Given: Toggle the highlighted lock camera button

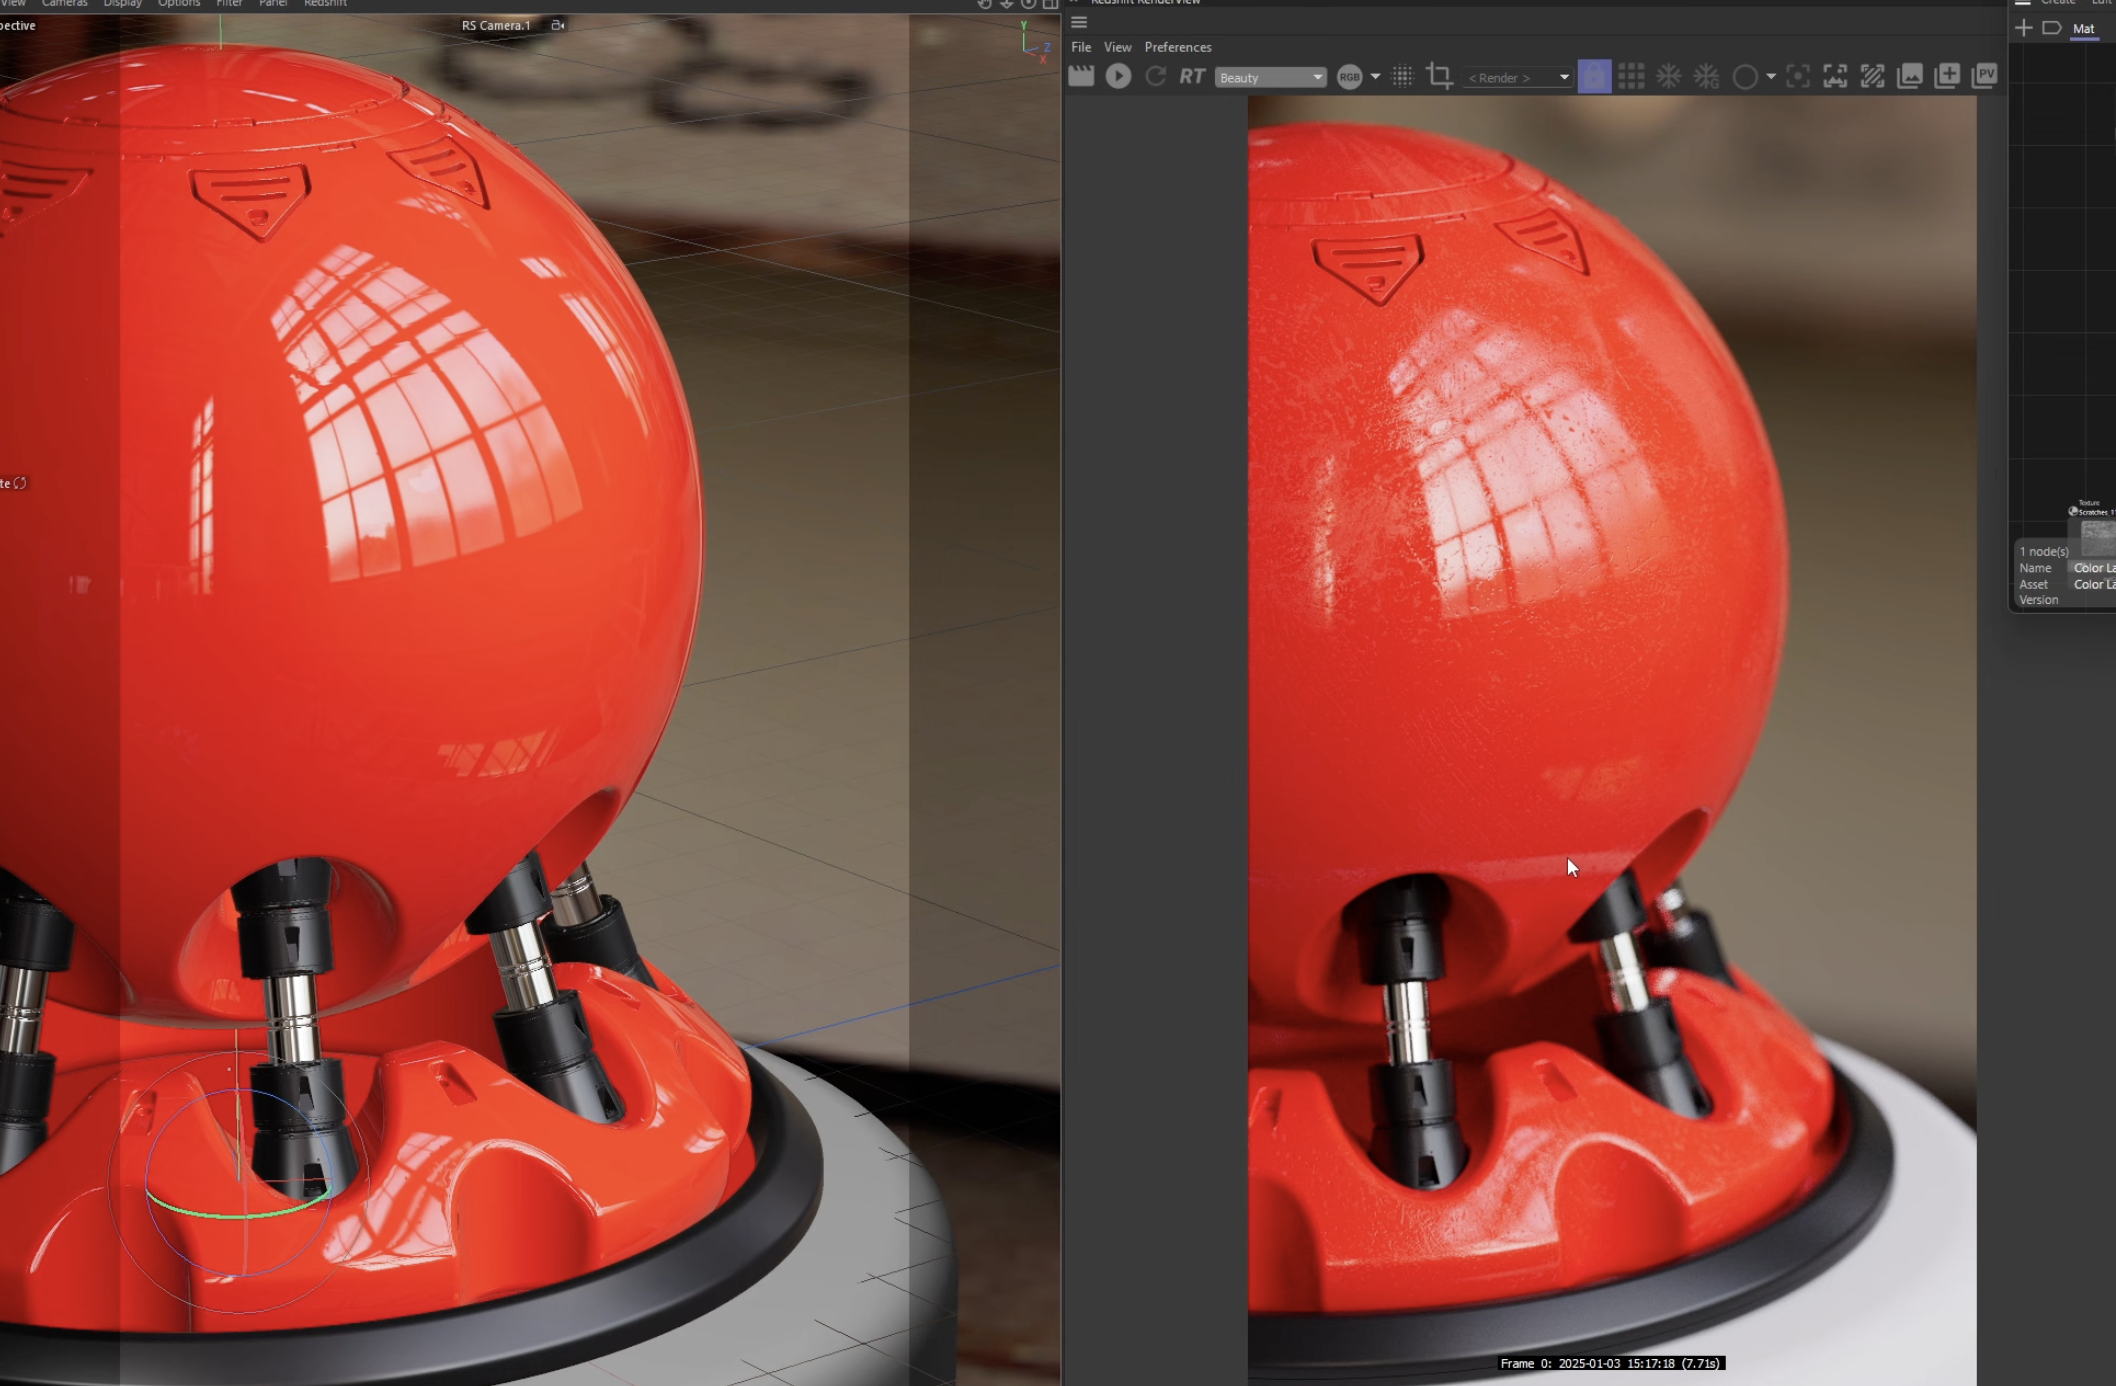Looking at the screenshot, I should click(x=1594, y=76).
